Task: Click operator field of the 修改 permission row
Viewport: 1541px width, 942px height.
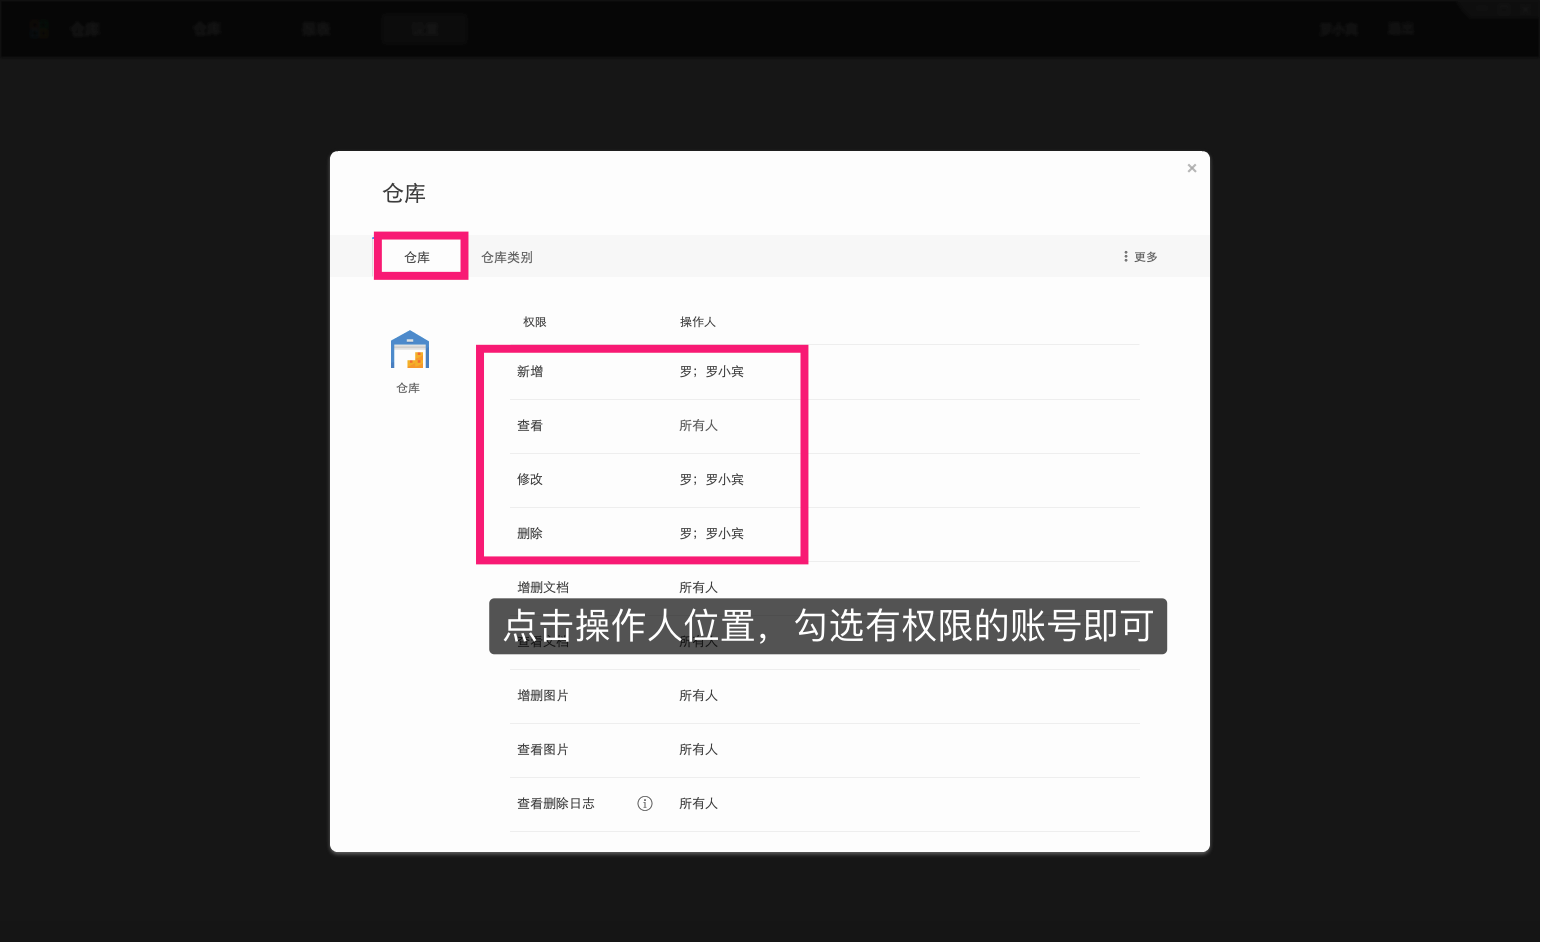Action: [x=710, y=479]
